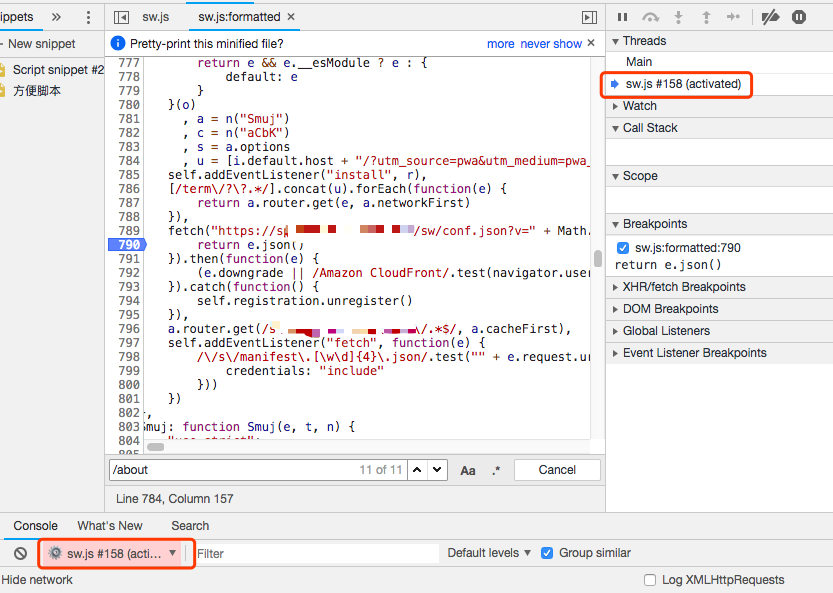
Task: Switch to the Console tab
Action: 35,525
